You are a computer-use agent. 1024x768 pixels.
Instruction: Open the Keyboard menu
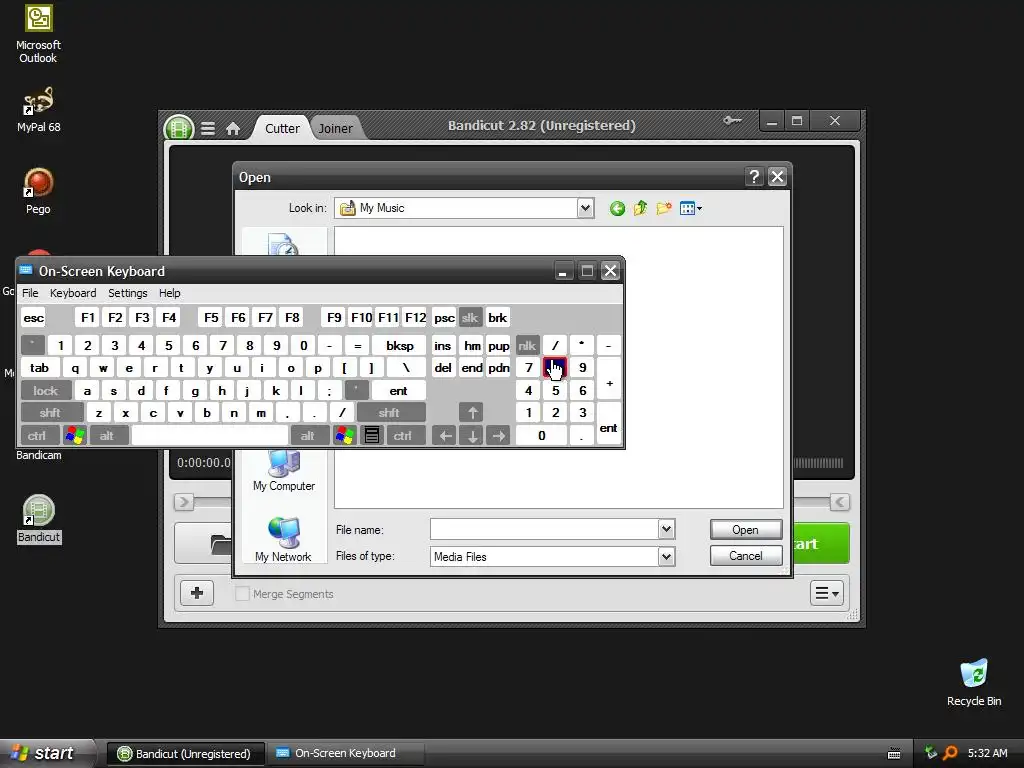point(73,293)
